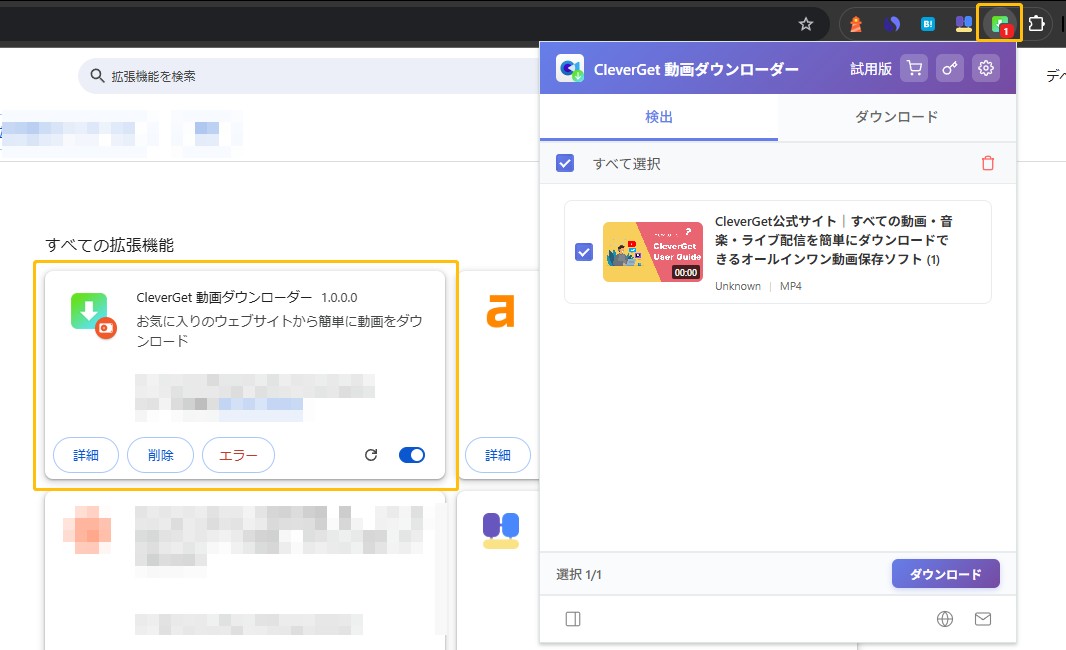Reload the CleverGet extension with refresh icon
Viewport: 1066px width, 650px height.
[x=371, y=455]
